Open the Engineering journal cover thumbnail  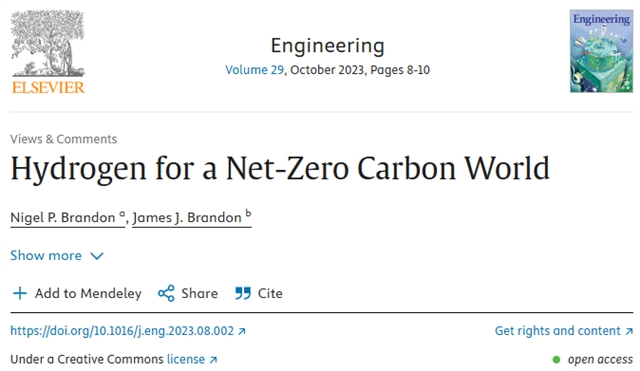click(x=601, y=51)
